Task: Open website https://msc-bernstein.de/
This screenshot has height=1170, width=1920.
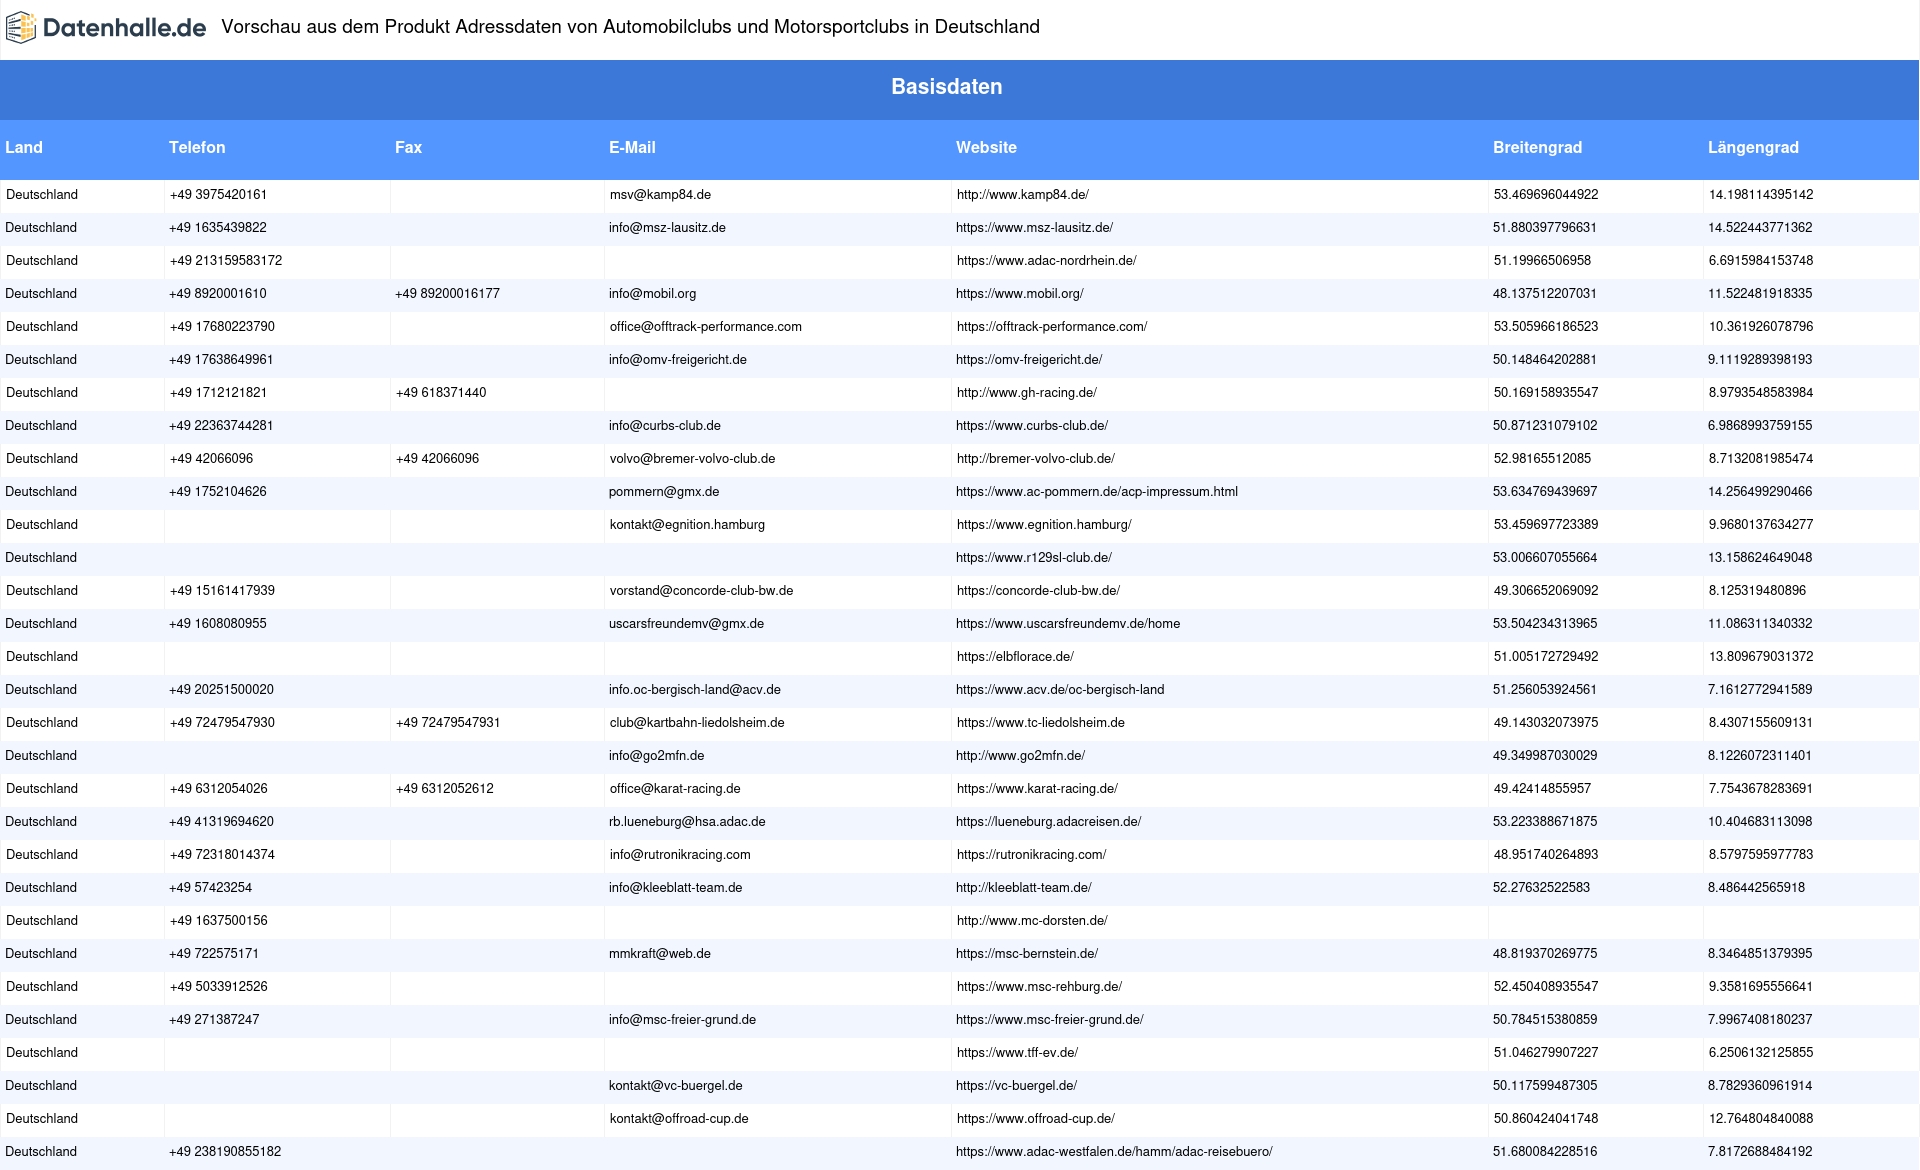Action: tap(1026, 954)
